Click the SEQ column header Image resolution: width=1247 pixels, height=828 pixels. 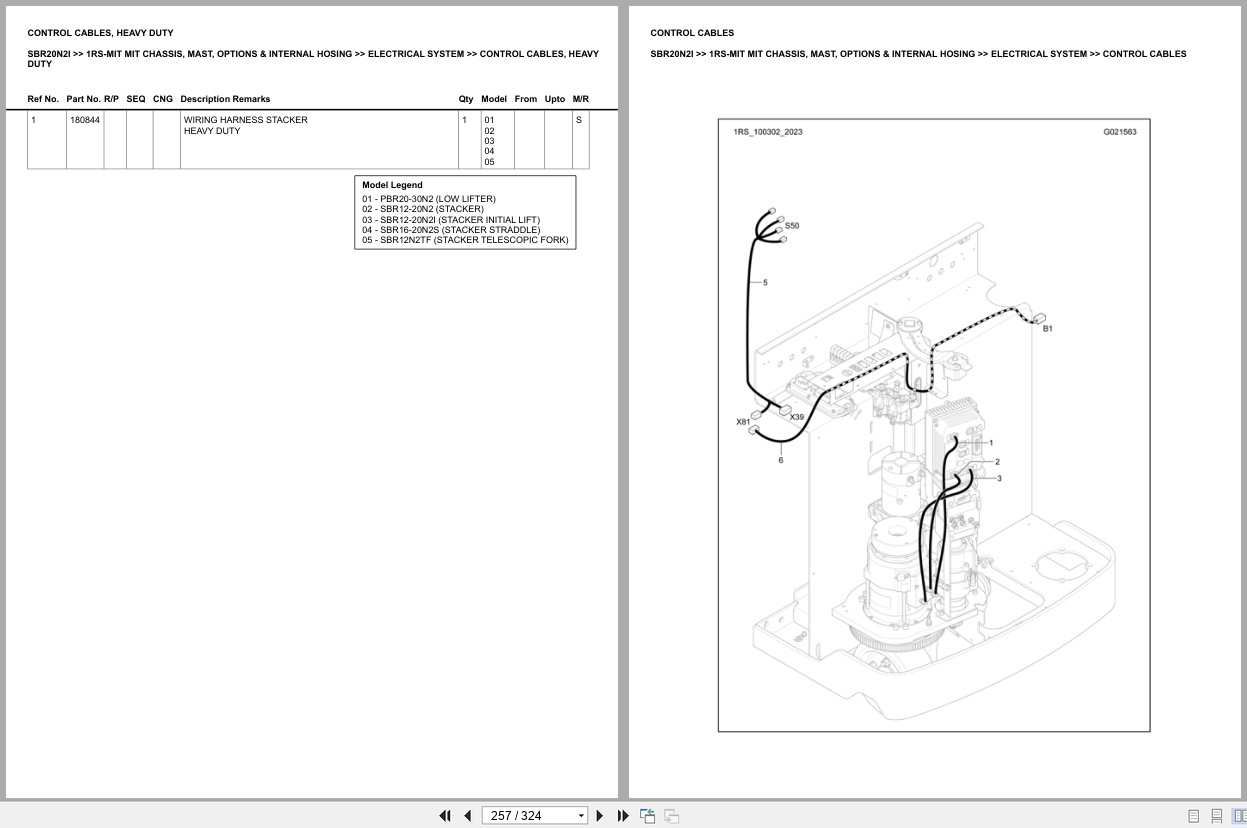(136, 99)
